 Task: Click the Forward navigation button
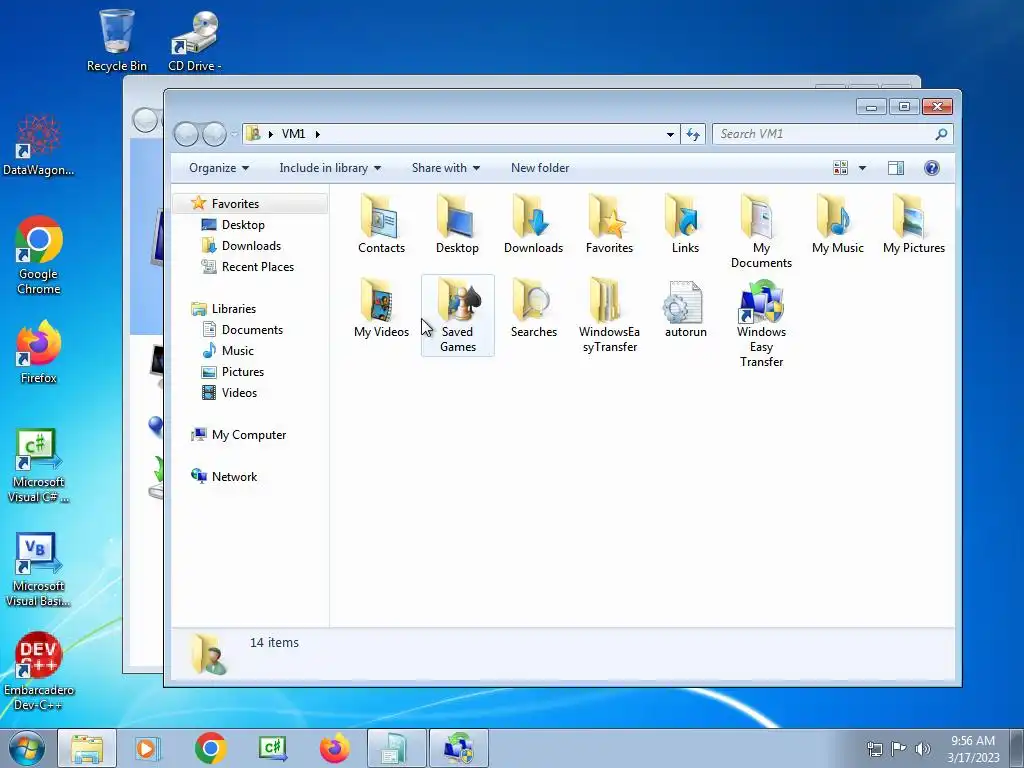tap(214, 134)
